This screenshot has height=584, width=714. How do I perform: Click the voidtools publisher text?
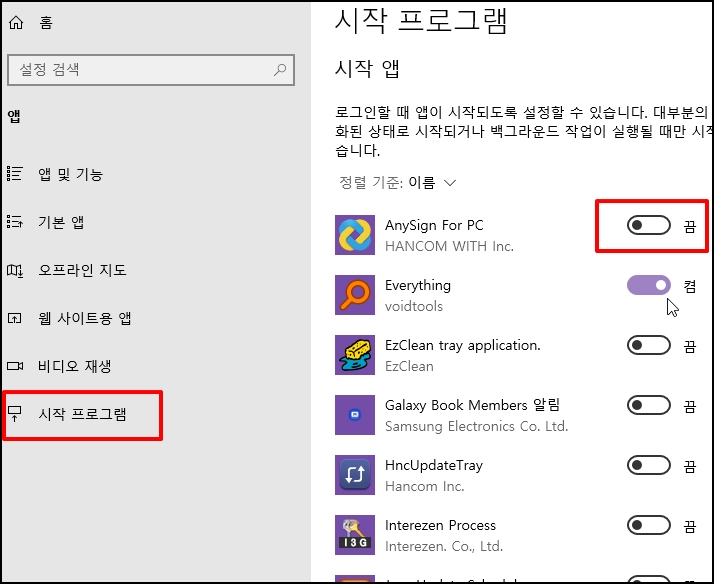[x=414, y=306]
